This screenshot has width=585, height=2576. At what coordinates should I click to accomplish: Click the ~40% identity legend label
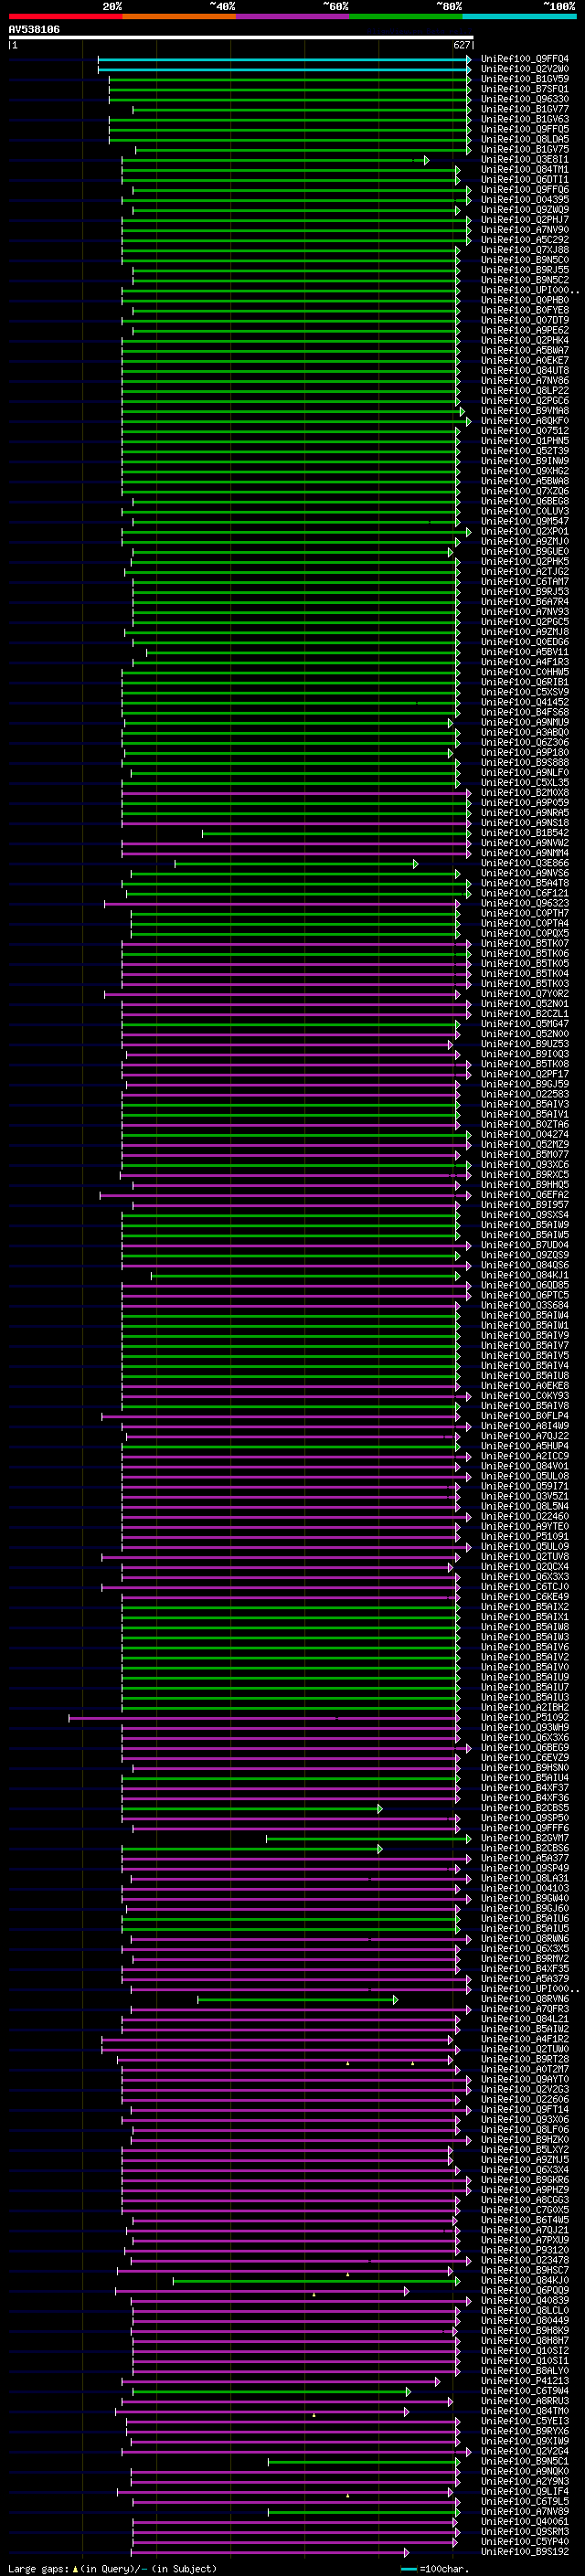pyautogui.click(x=222, y=6)
